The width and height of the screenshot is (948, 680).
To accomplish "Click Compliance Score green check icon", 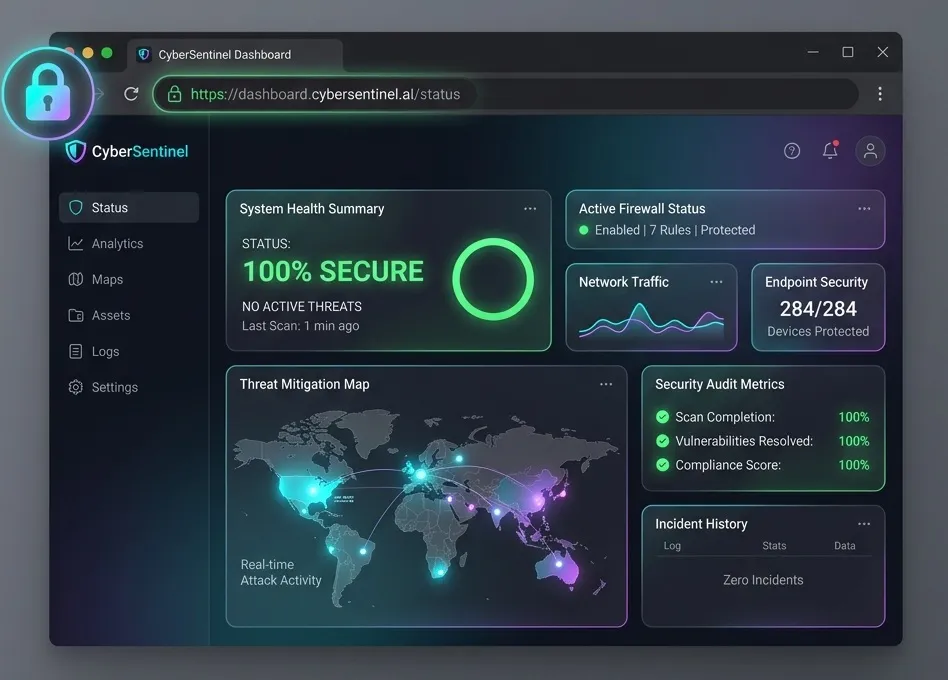I will 663,465.
